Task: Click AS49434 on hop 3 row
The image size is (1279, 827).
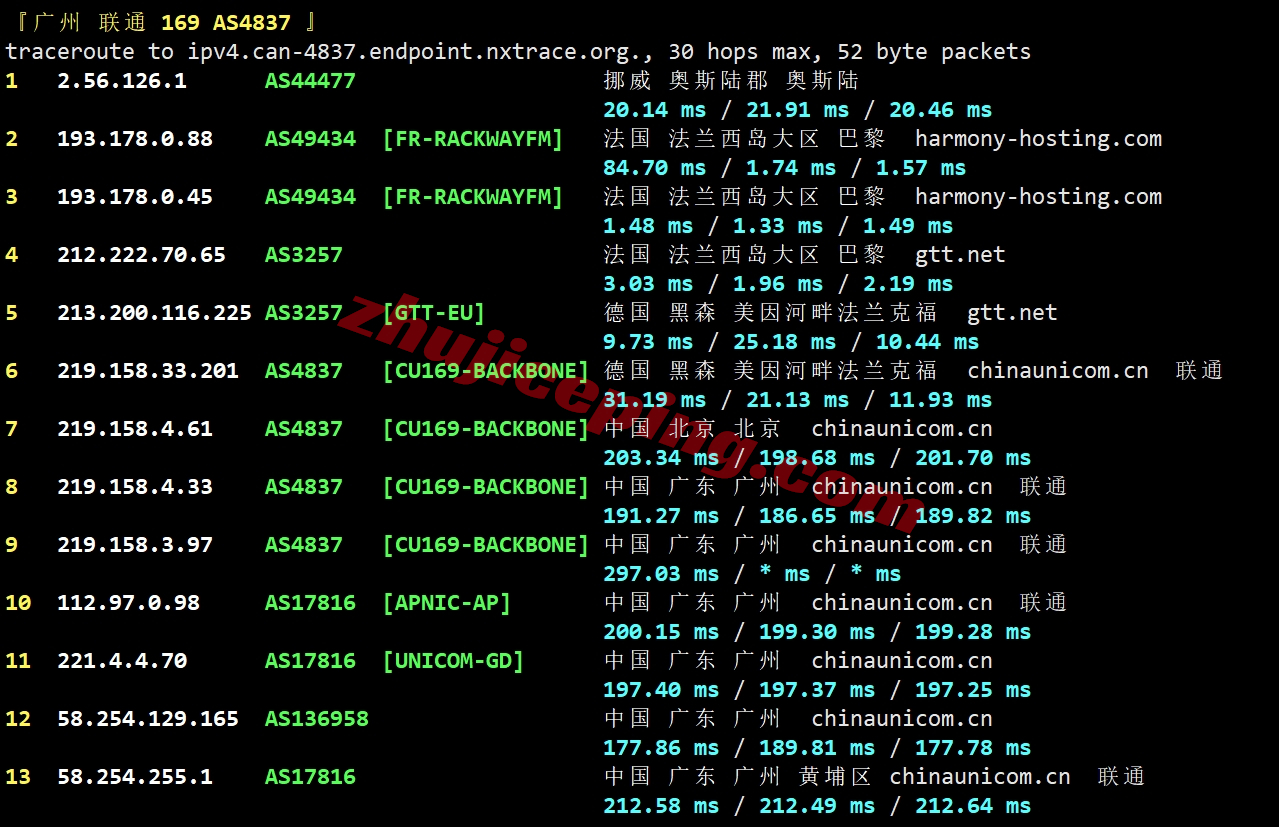Action: coord(310,197)
